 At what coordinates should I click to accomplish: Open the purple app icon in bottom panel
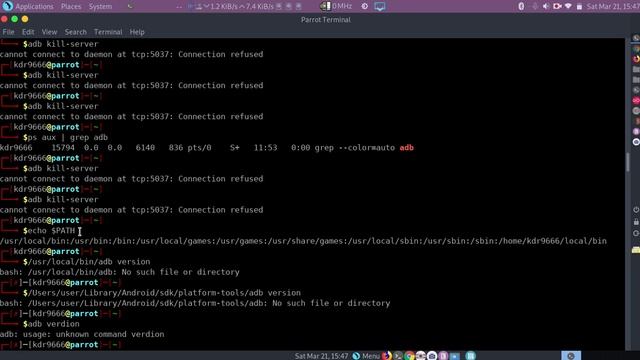pos(443,356)
